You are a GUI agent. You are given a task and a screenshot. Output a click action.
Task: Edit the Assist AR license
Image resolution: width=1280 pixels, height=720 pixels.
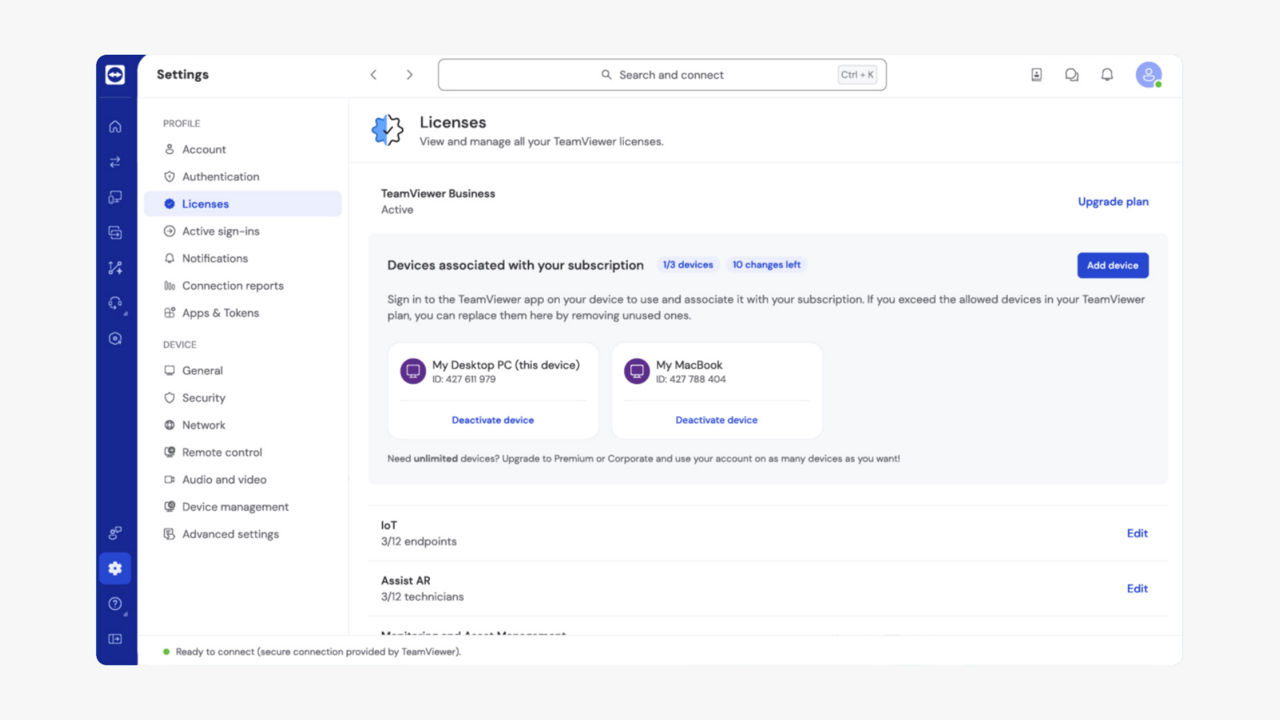point(1137,588)
